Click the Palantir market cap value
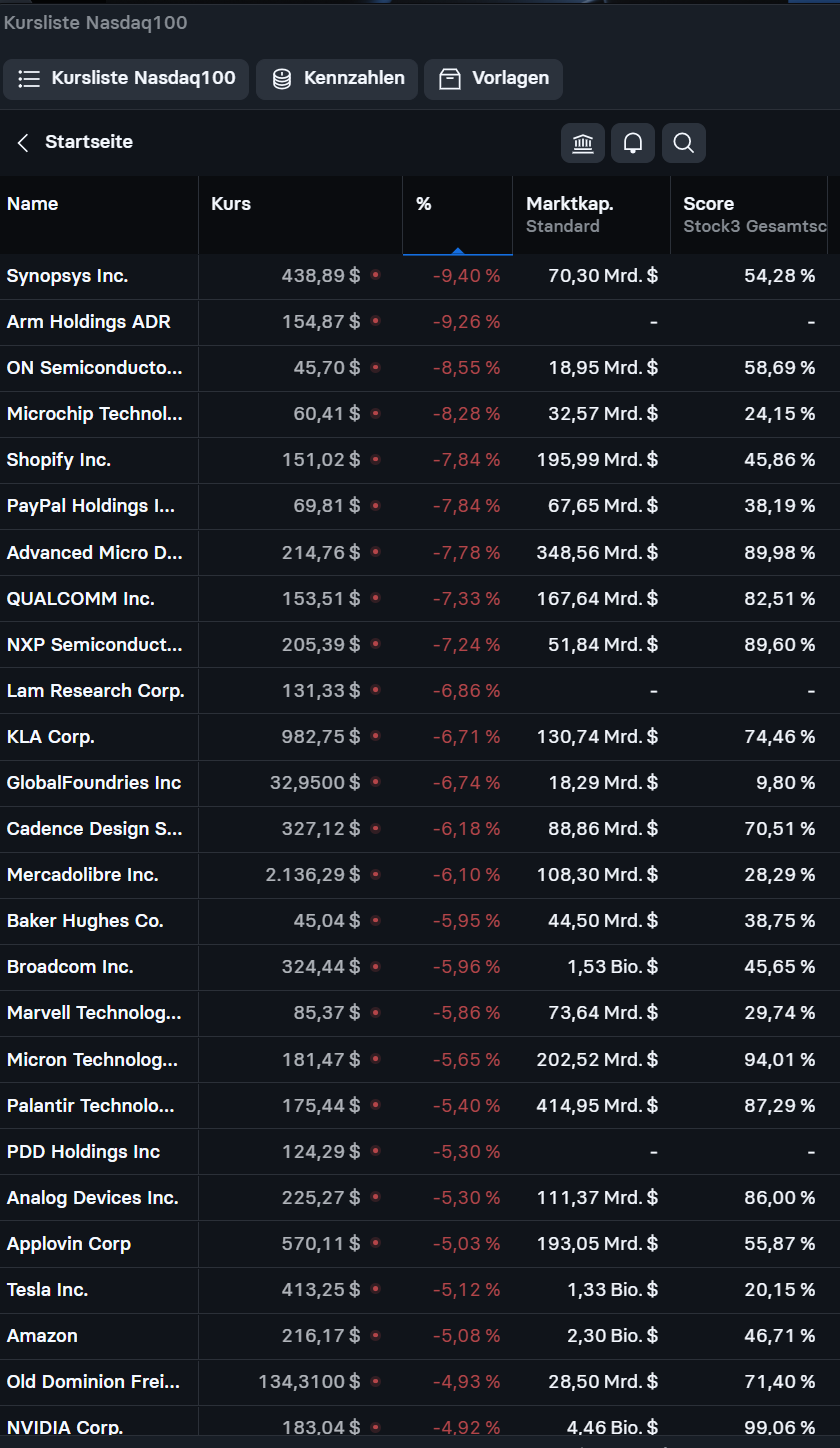 (x=597, y=1106)
